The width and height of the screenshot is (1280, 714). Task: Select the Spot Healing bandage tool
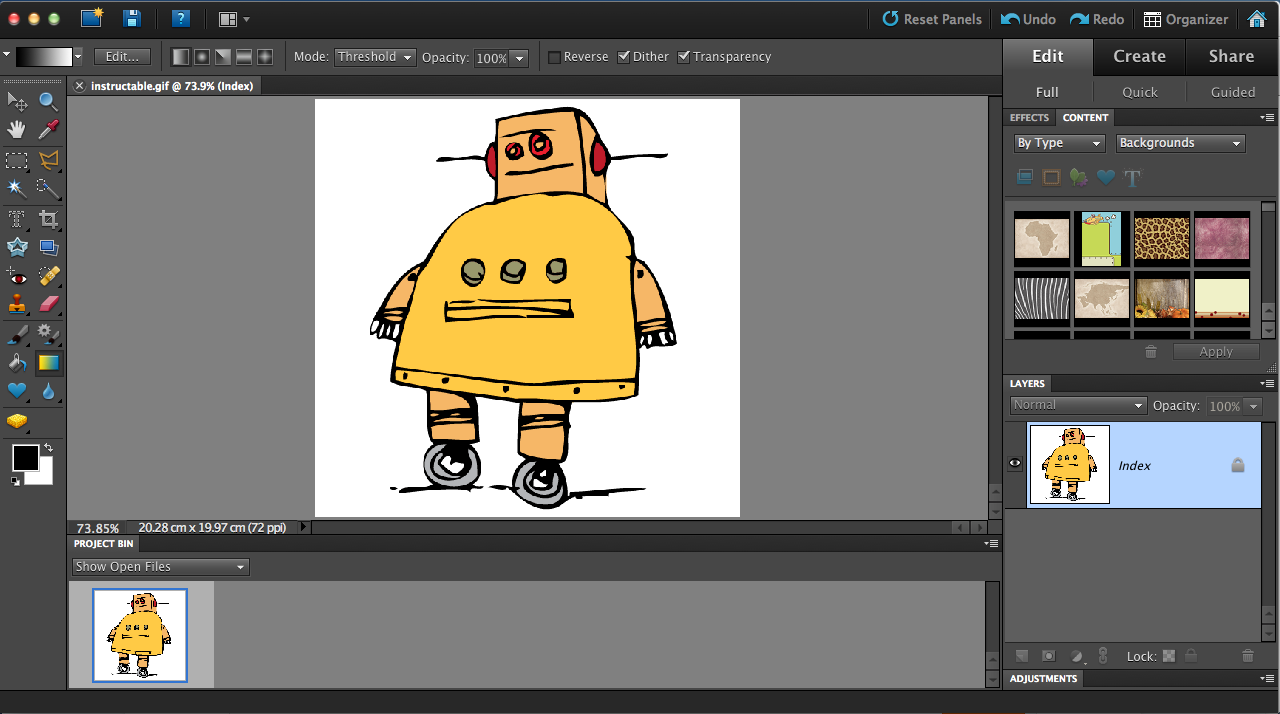pyautogui.click(x=48, y=276)
